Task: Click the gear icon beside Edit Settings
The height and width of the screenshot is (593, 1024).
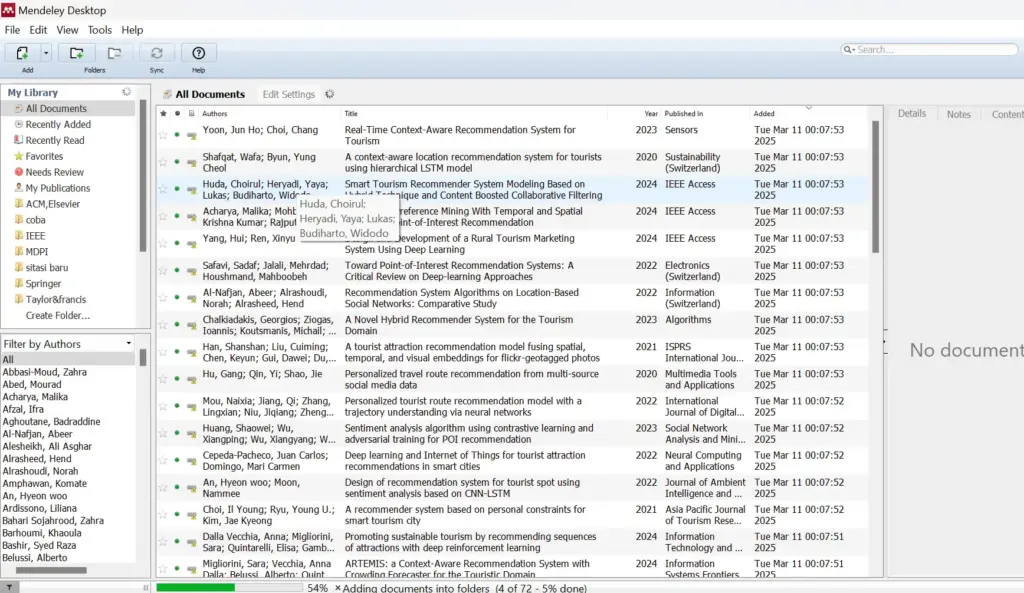Action: tap(330, 94)
